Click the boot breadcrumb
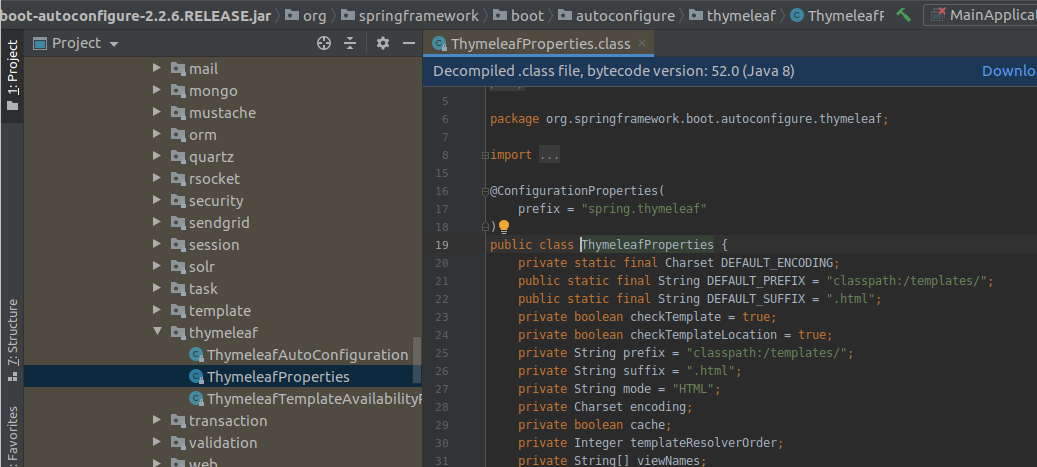1037x467 pixels. coord(518,15)
